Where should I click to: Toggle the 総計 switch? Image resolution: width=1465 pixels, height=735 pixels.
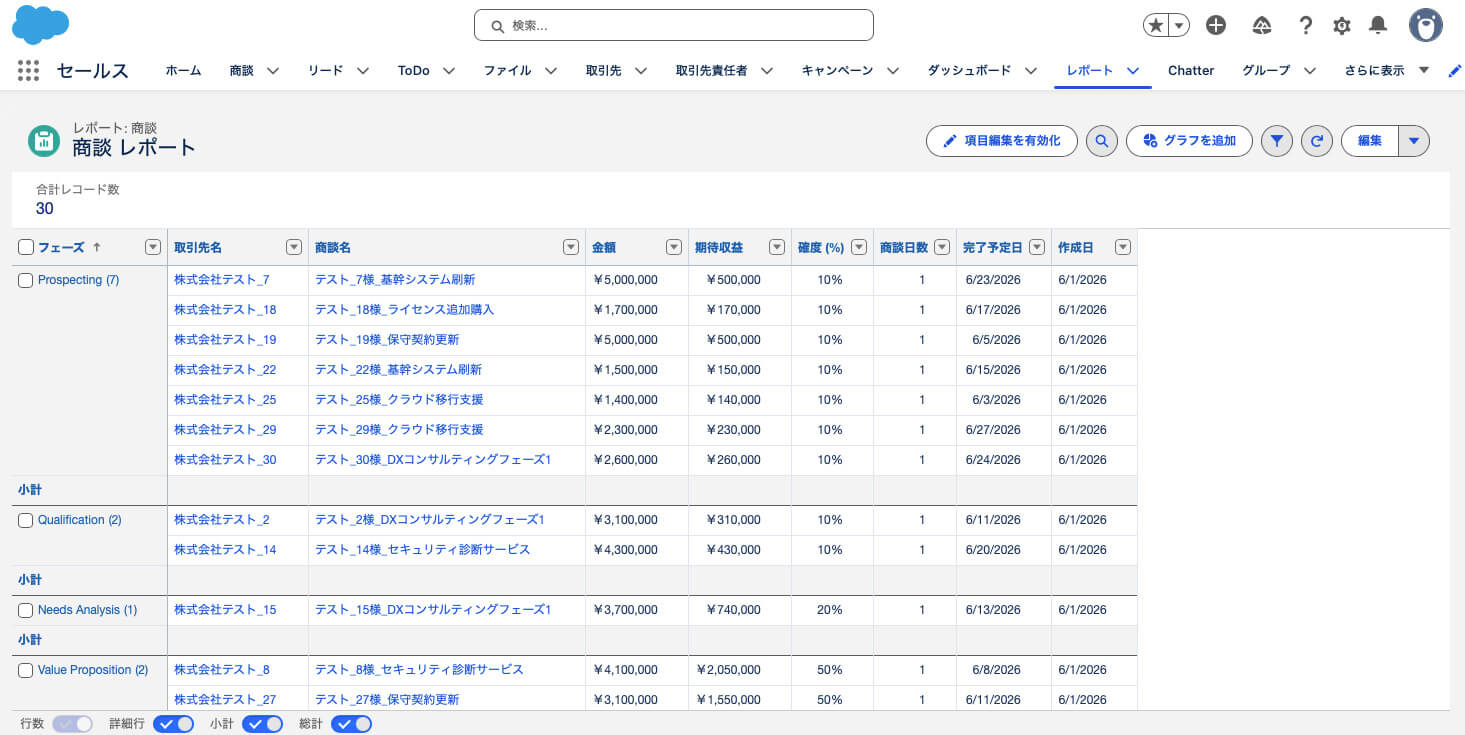[x=351, y=724]
